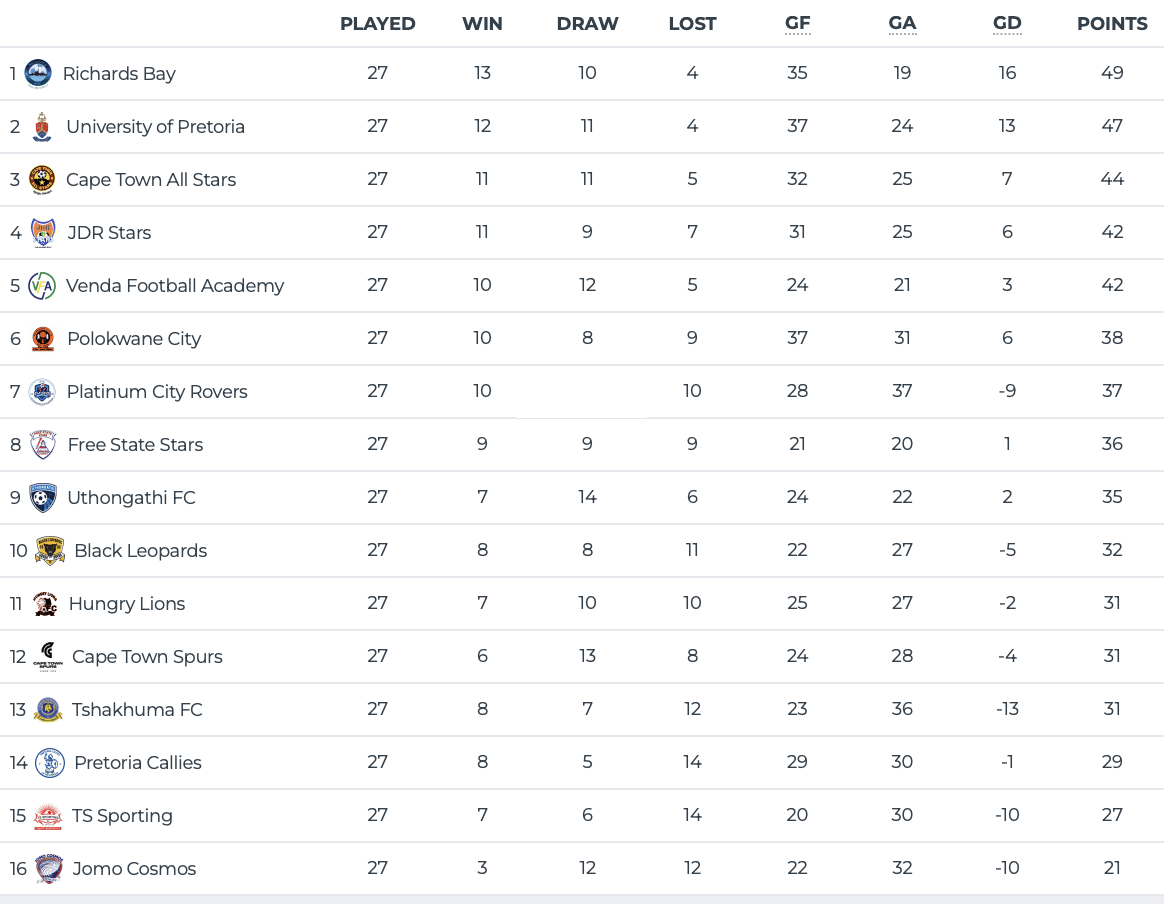The height and width of the screenshot is (904, 1164).
Task: Open the Free State Stars team link
Action: pos(135,445)
